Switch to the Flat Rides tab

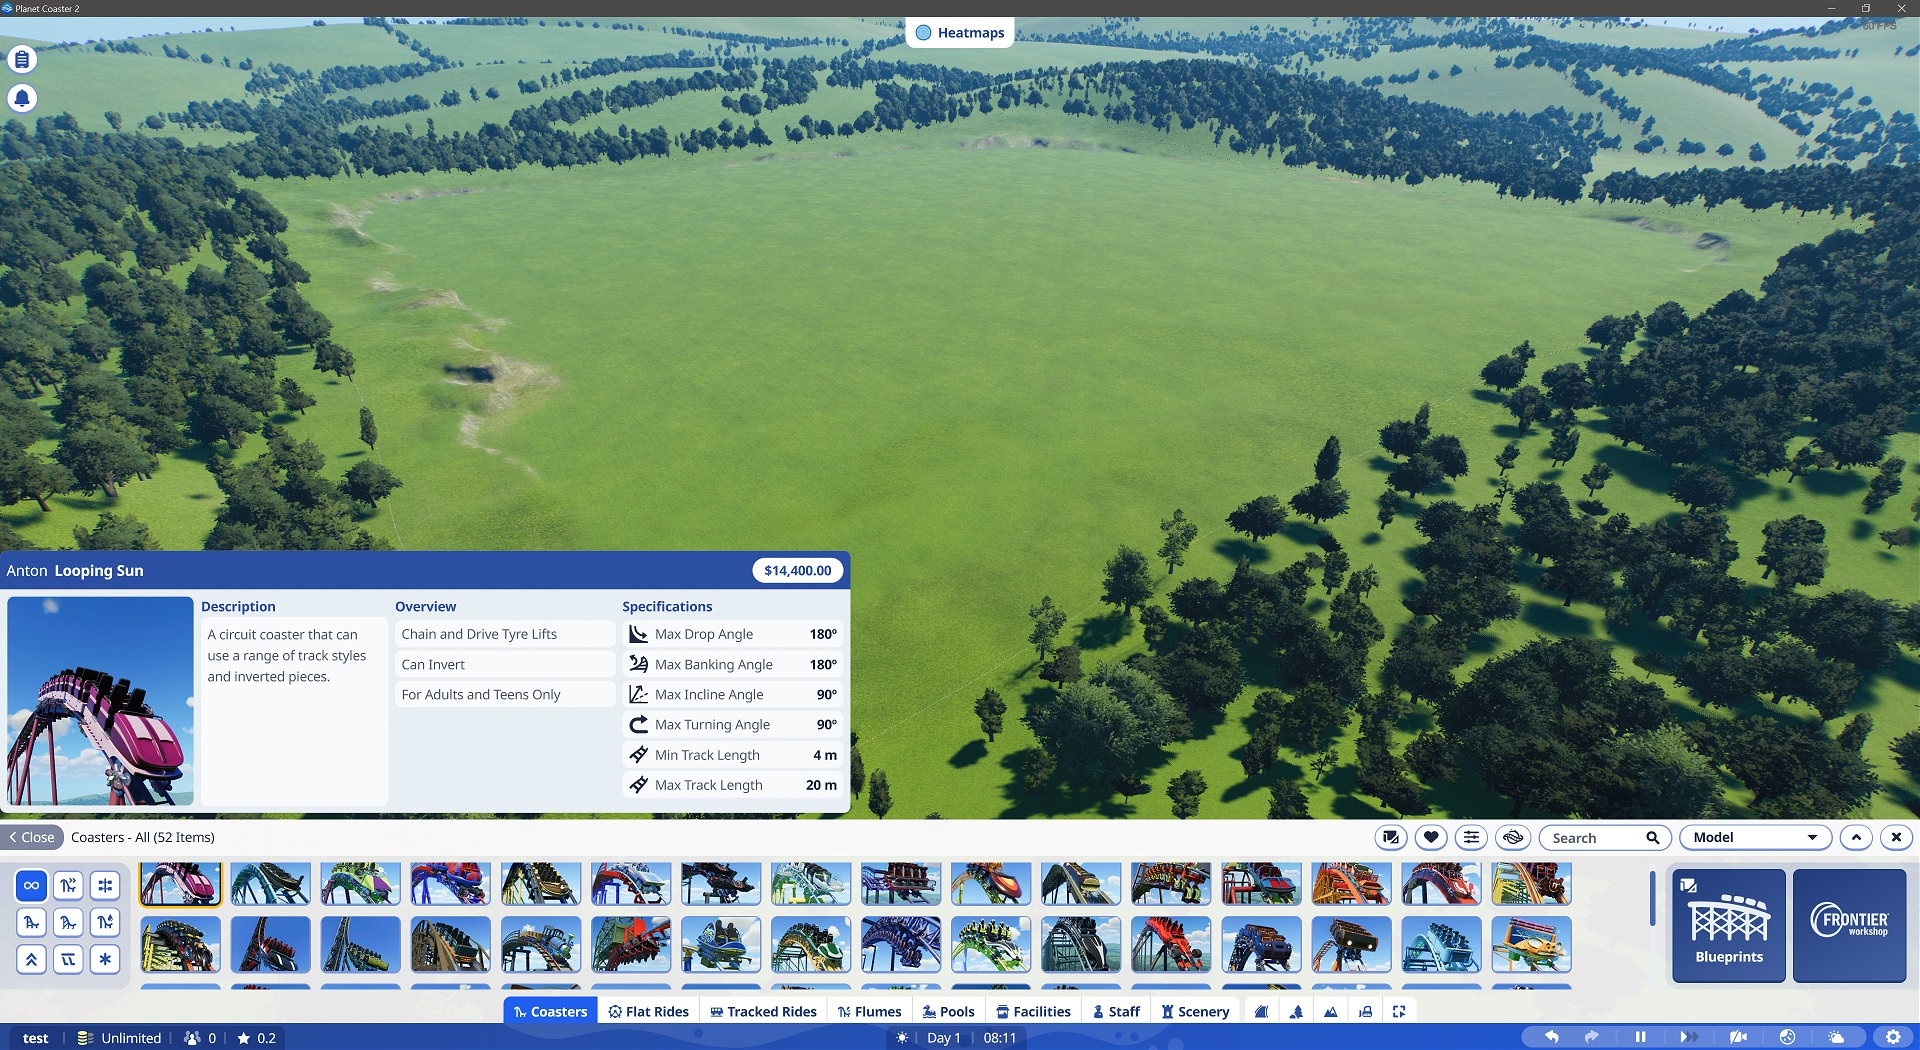pyautogui.click(x=649, y=1011)
